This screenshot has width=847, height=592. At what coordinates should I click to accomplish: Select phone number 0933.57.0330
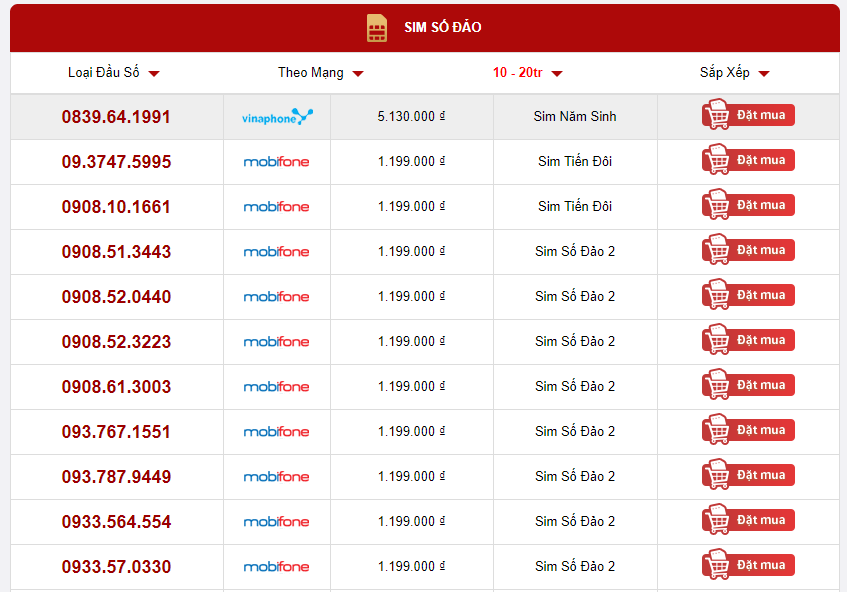click(x=116, y=567)
